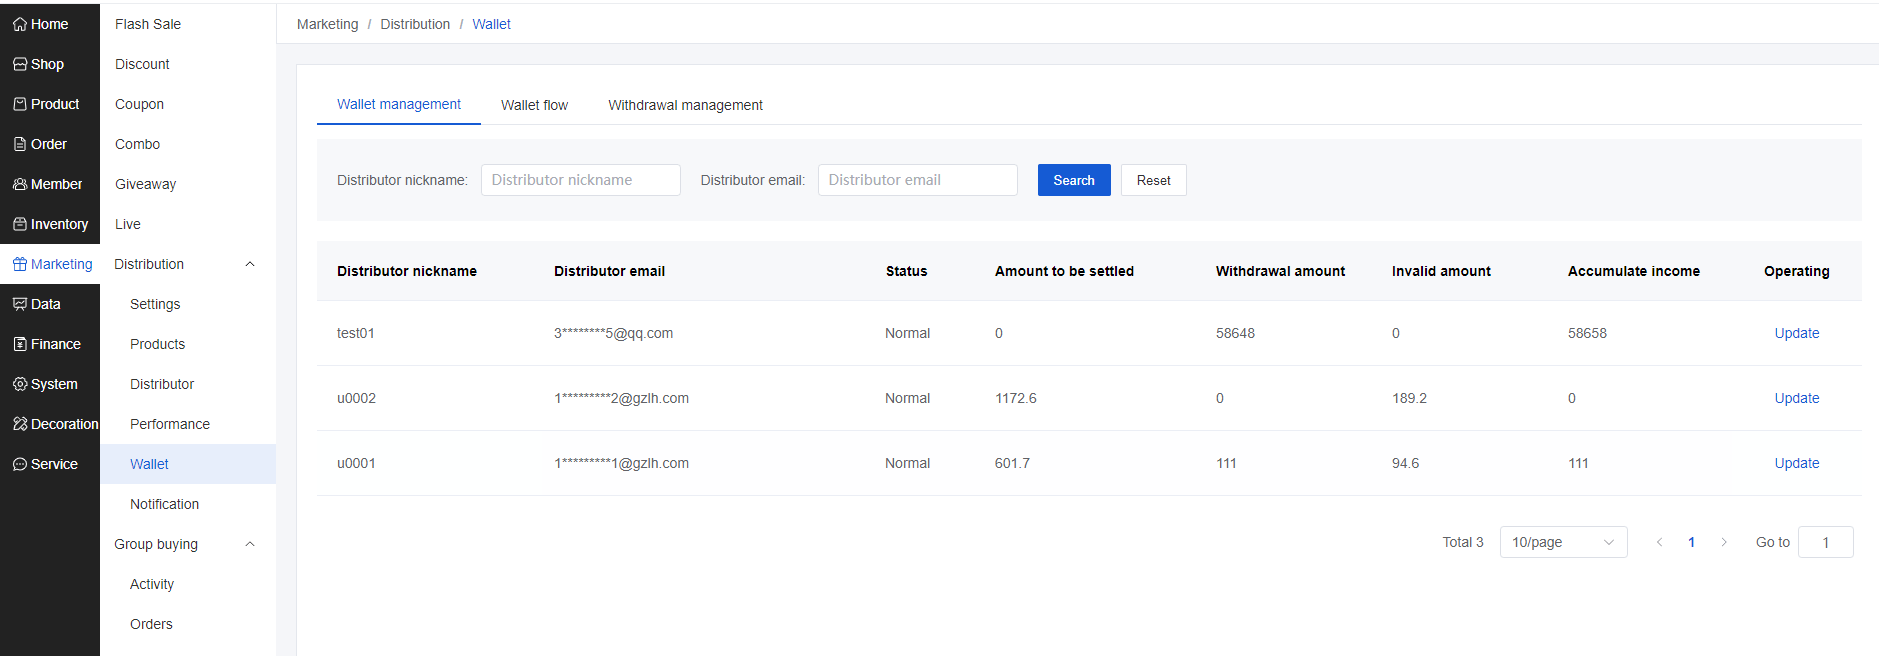The image size is (1879, 656).
Task: Click the Shop sidebar icon
Action: click(20, 64)
